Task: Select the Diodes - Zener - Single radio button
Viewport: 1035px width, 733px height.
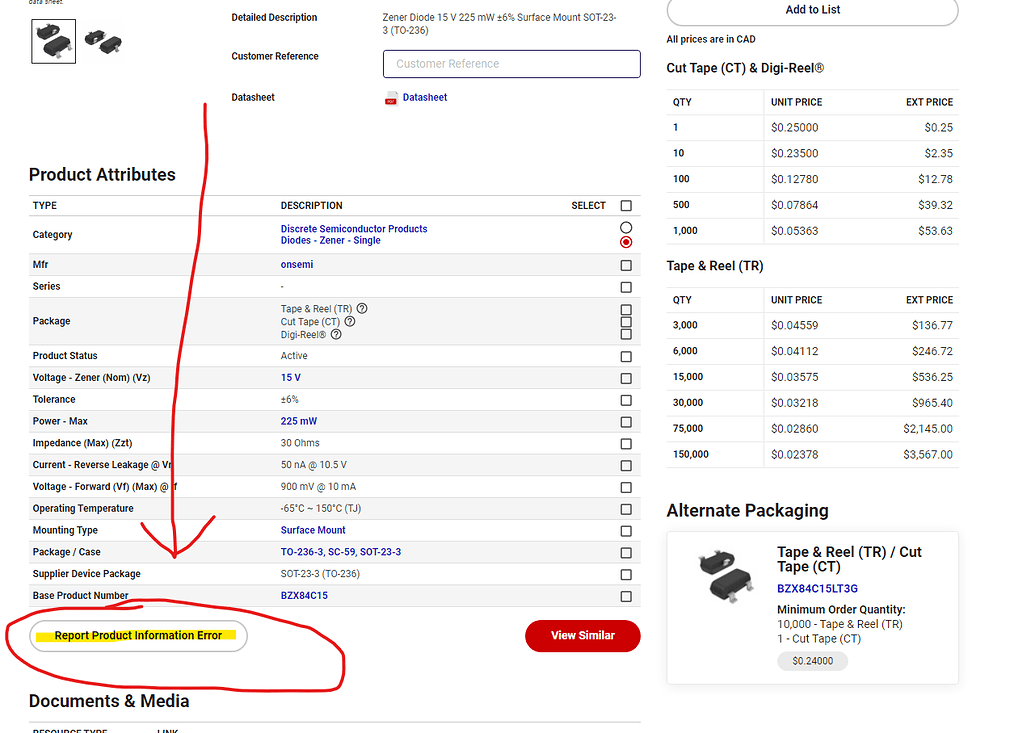Action: click(x=626, y=241)
